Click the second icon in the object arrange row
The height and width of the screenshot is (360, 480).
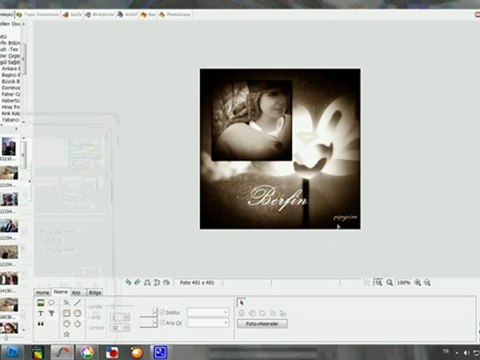[252, 313]
